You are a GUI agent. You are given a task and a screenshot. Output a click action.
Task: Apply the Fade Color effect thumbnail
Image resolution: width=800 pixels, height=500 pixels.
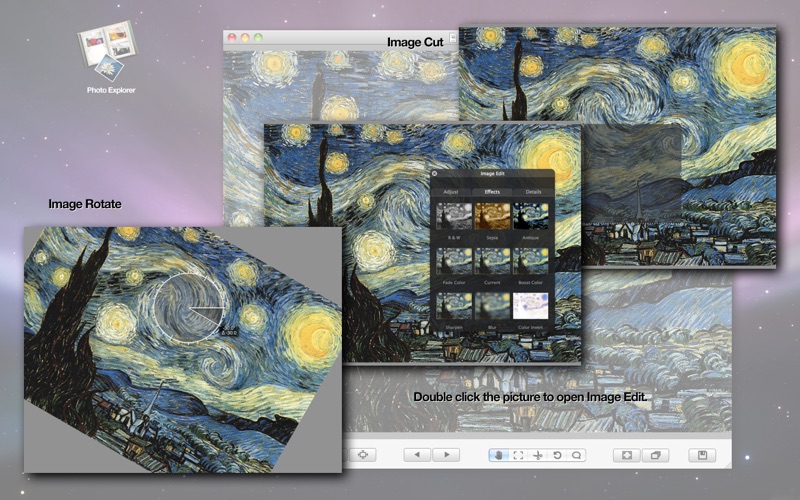(454, 261)
